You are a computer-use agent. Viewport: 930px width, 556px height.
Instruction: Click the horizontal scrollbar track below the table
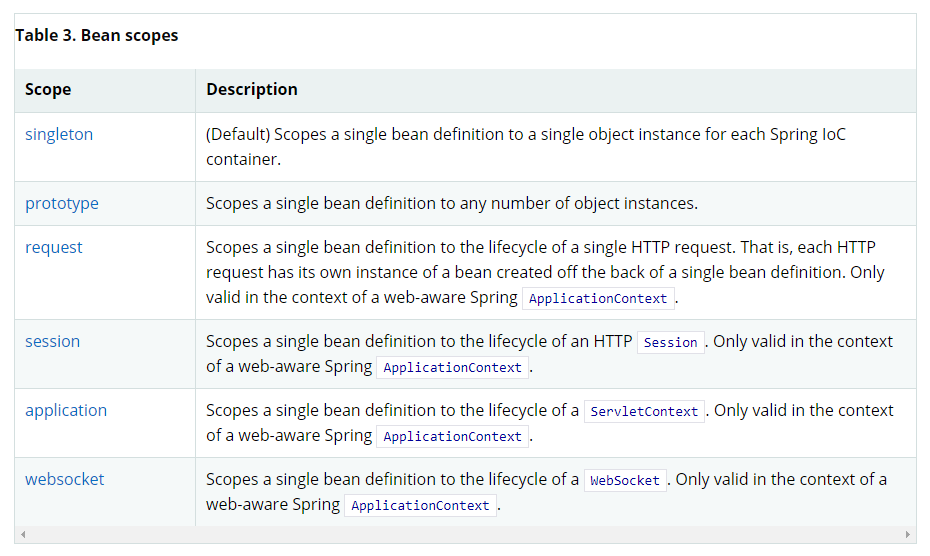(465, 535)
